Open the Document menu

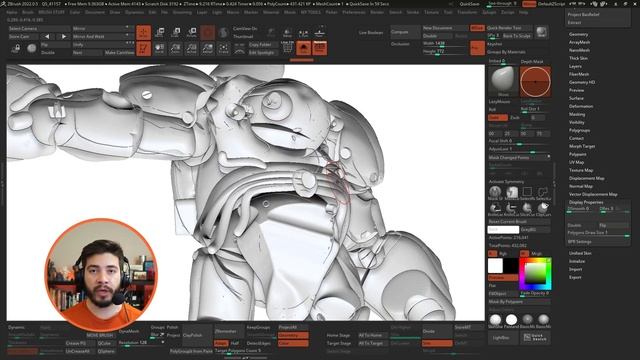95,12
